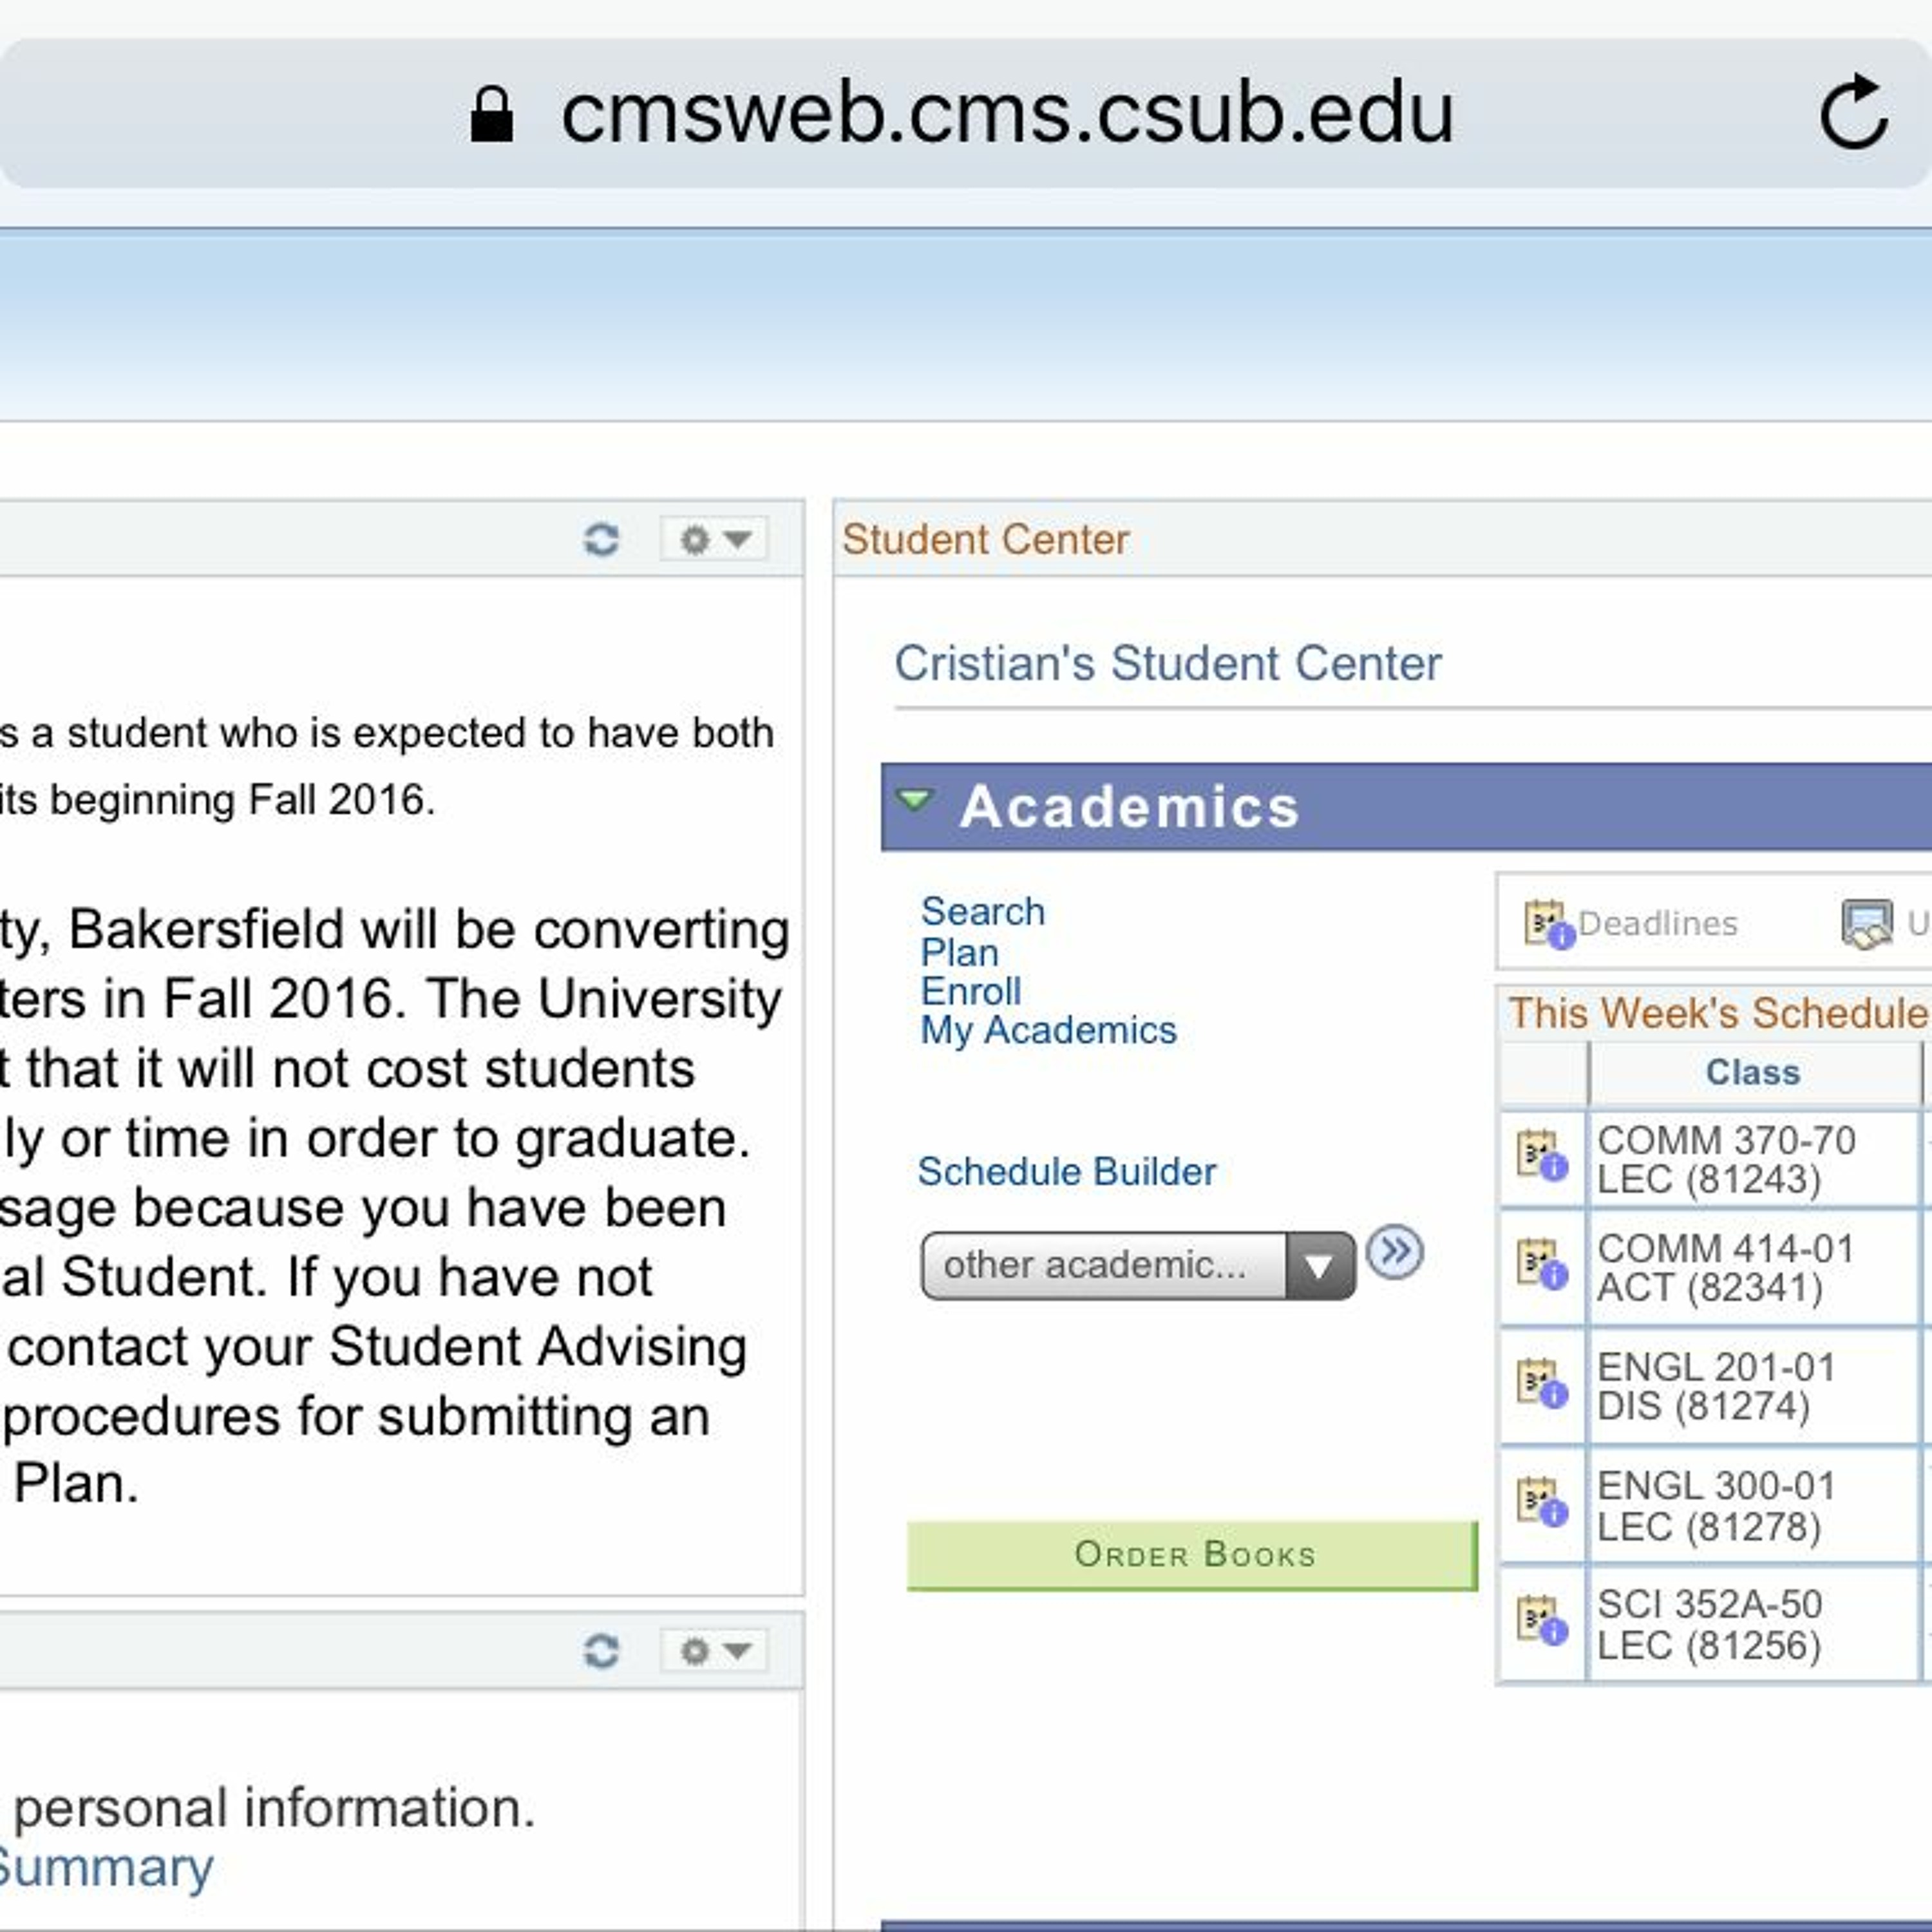Open deadlines icon for SCI 352A-50

(1541, 1621)
